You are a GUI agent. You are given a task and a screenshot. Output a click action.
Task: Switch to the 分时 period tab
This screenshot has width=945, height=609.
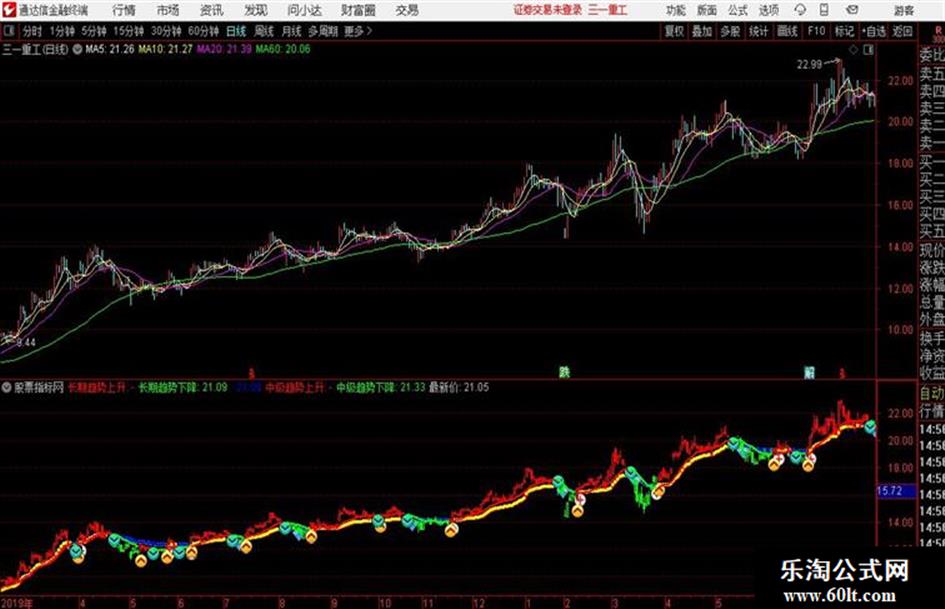point(32,31)
